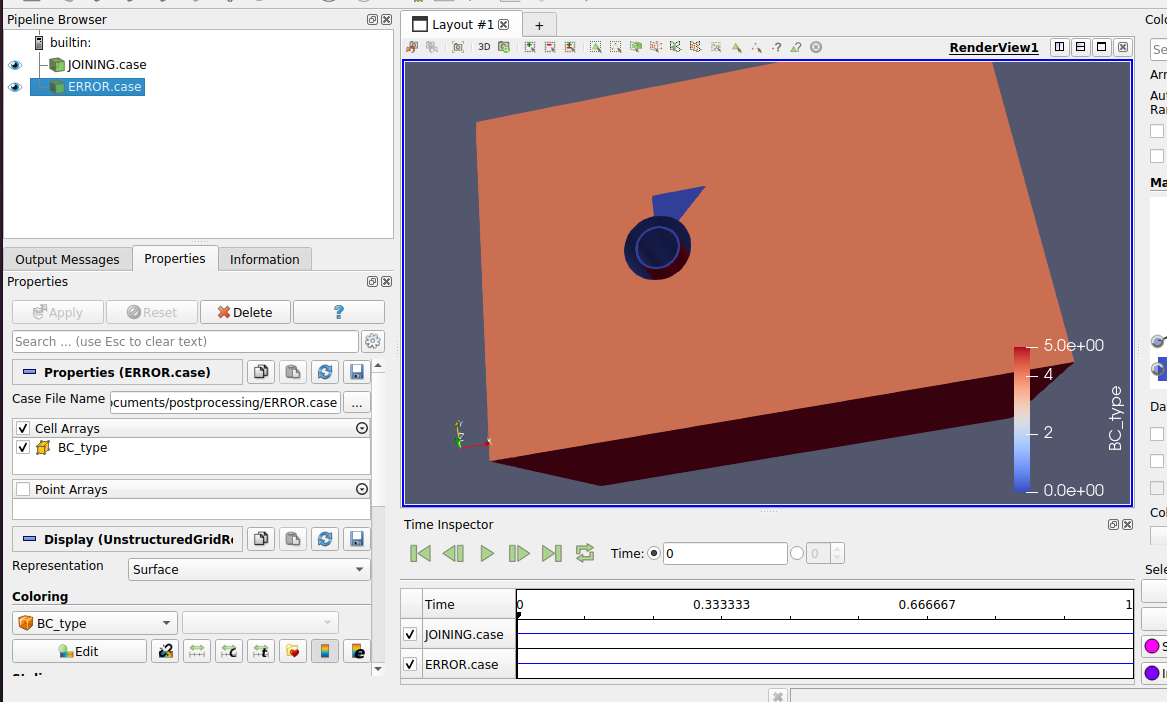The height and width of the screenshot is (702, 1167).
Task: Split RenderView1 horizontally
Action: (x=1059, y=48)
